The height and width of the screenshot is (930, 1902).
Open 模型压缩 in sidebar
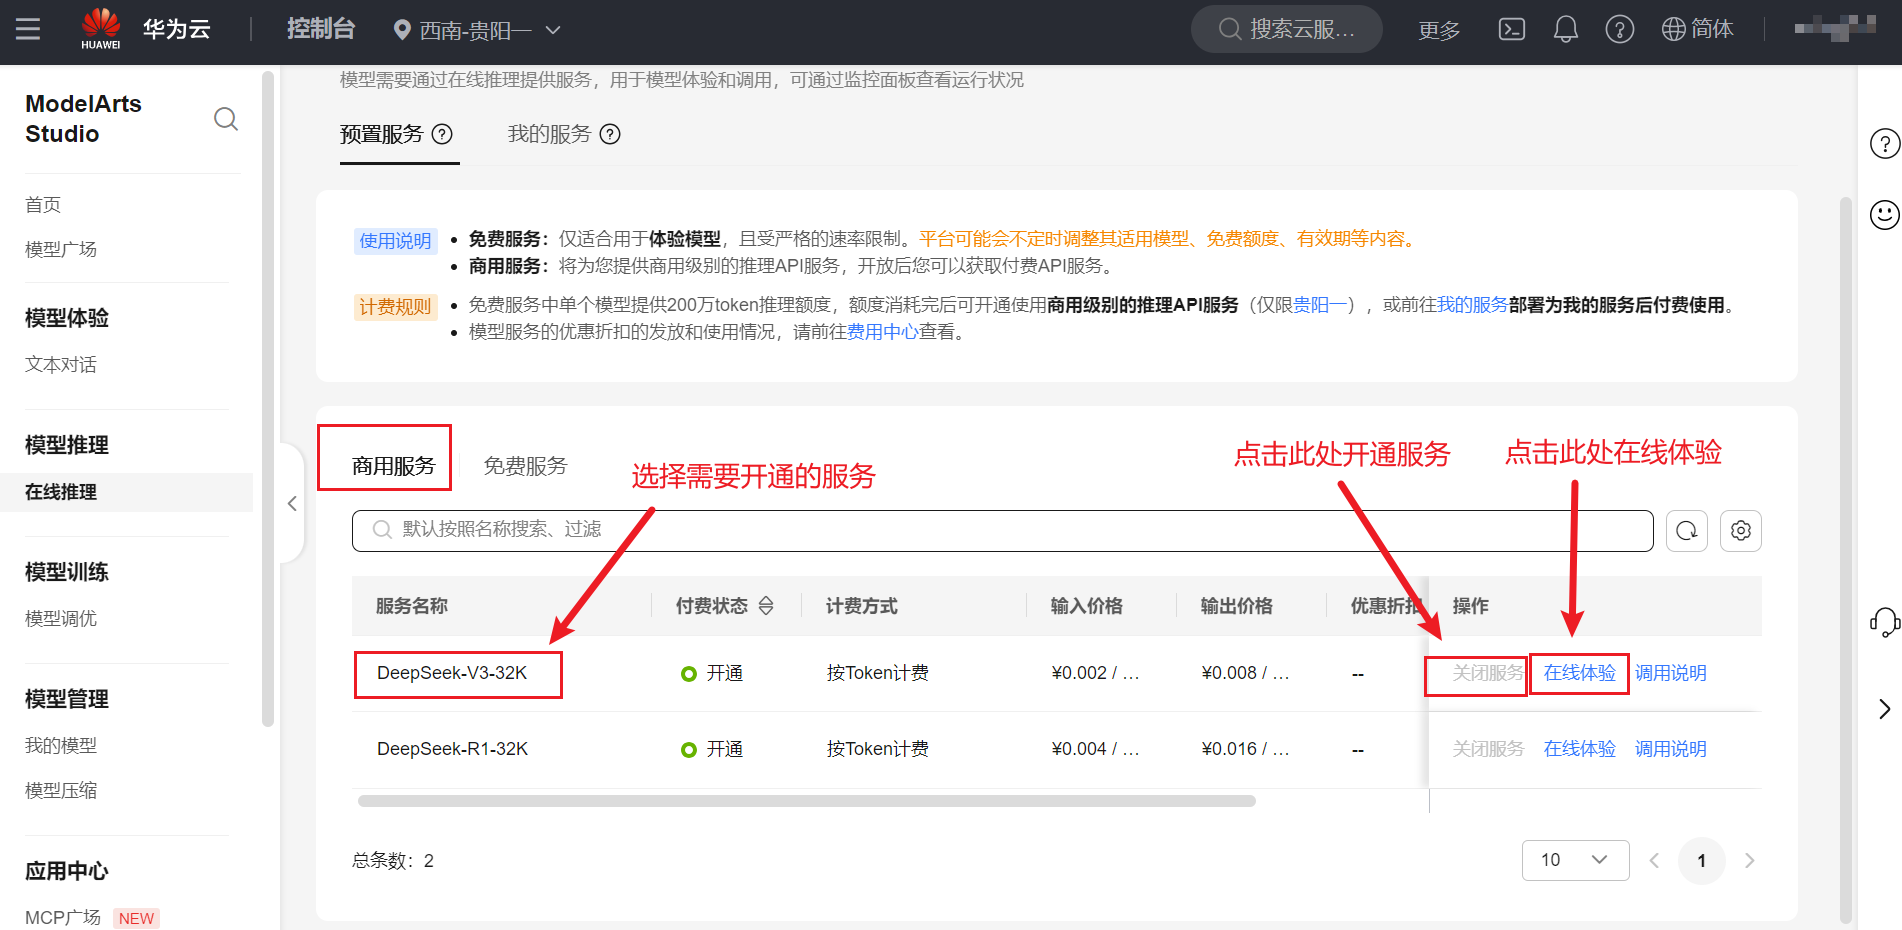(61, 791)
